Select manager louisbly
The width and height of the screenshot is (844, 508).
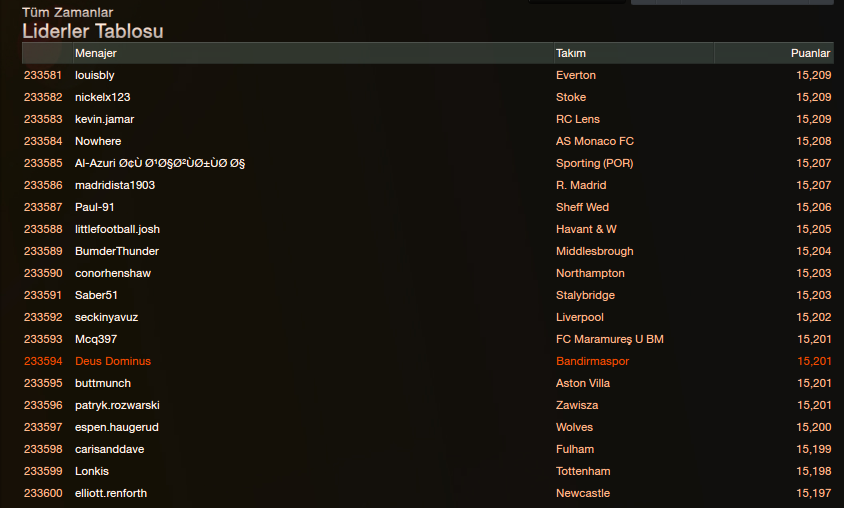click(x=95, y=75)
